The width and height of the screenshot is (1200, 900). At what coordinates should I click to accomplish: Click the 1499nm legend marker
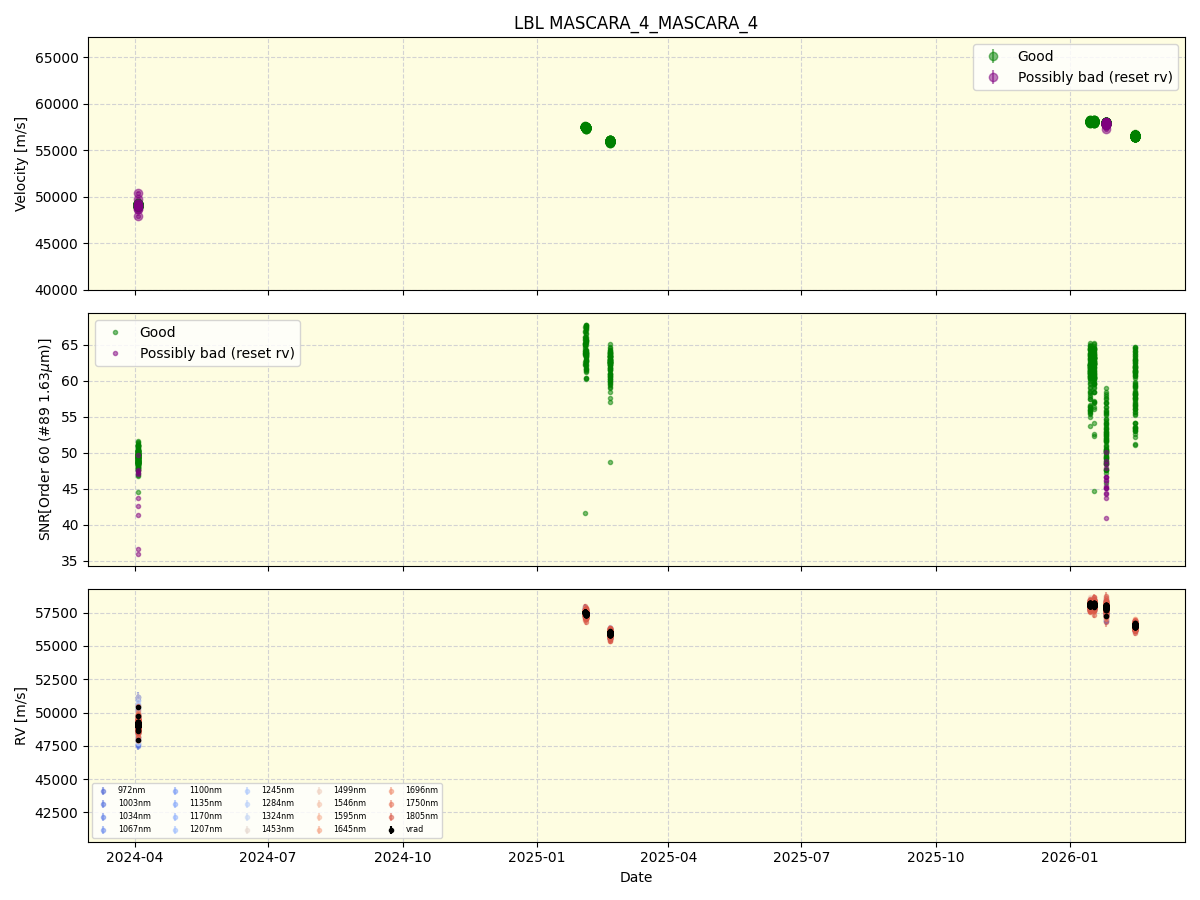pyautogui.click(x=319, y=791)
